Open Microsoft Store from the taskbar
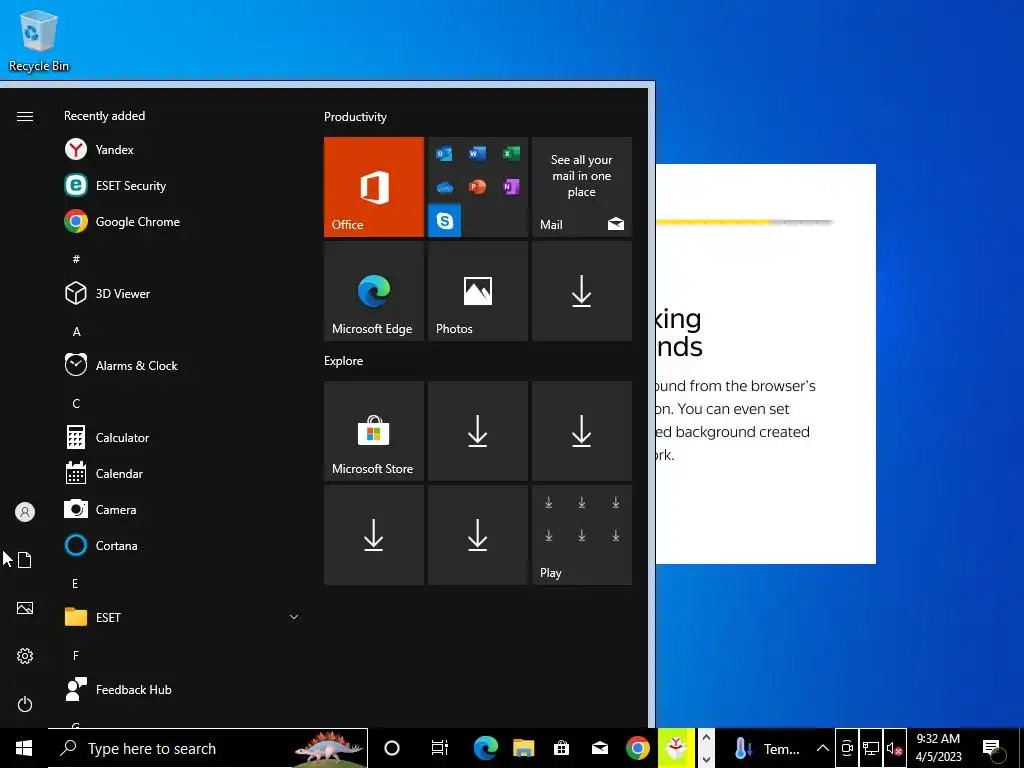The image size is (1024, 768). [562, 748]
